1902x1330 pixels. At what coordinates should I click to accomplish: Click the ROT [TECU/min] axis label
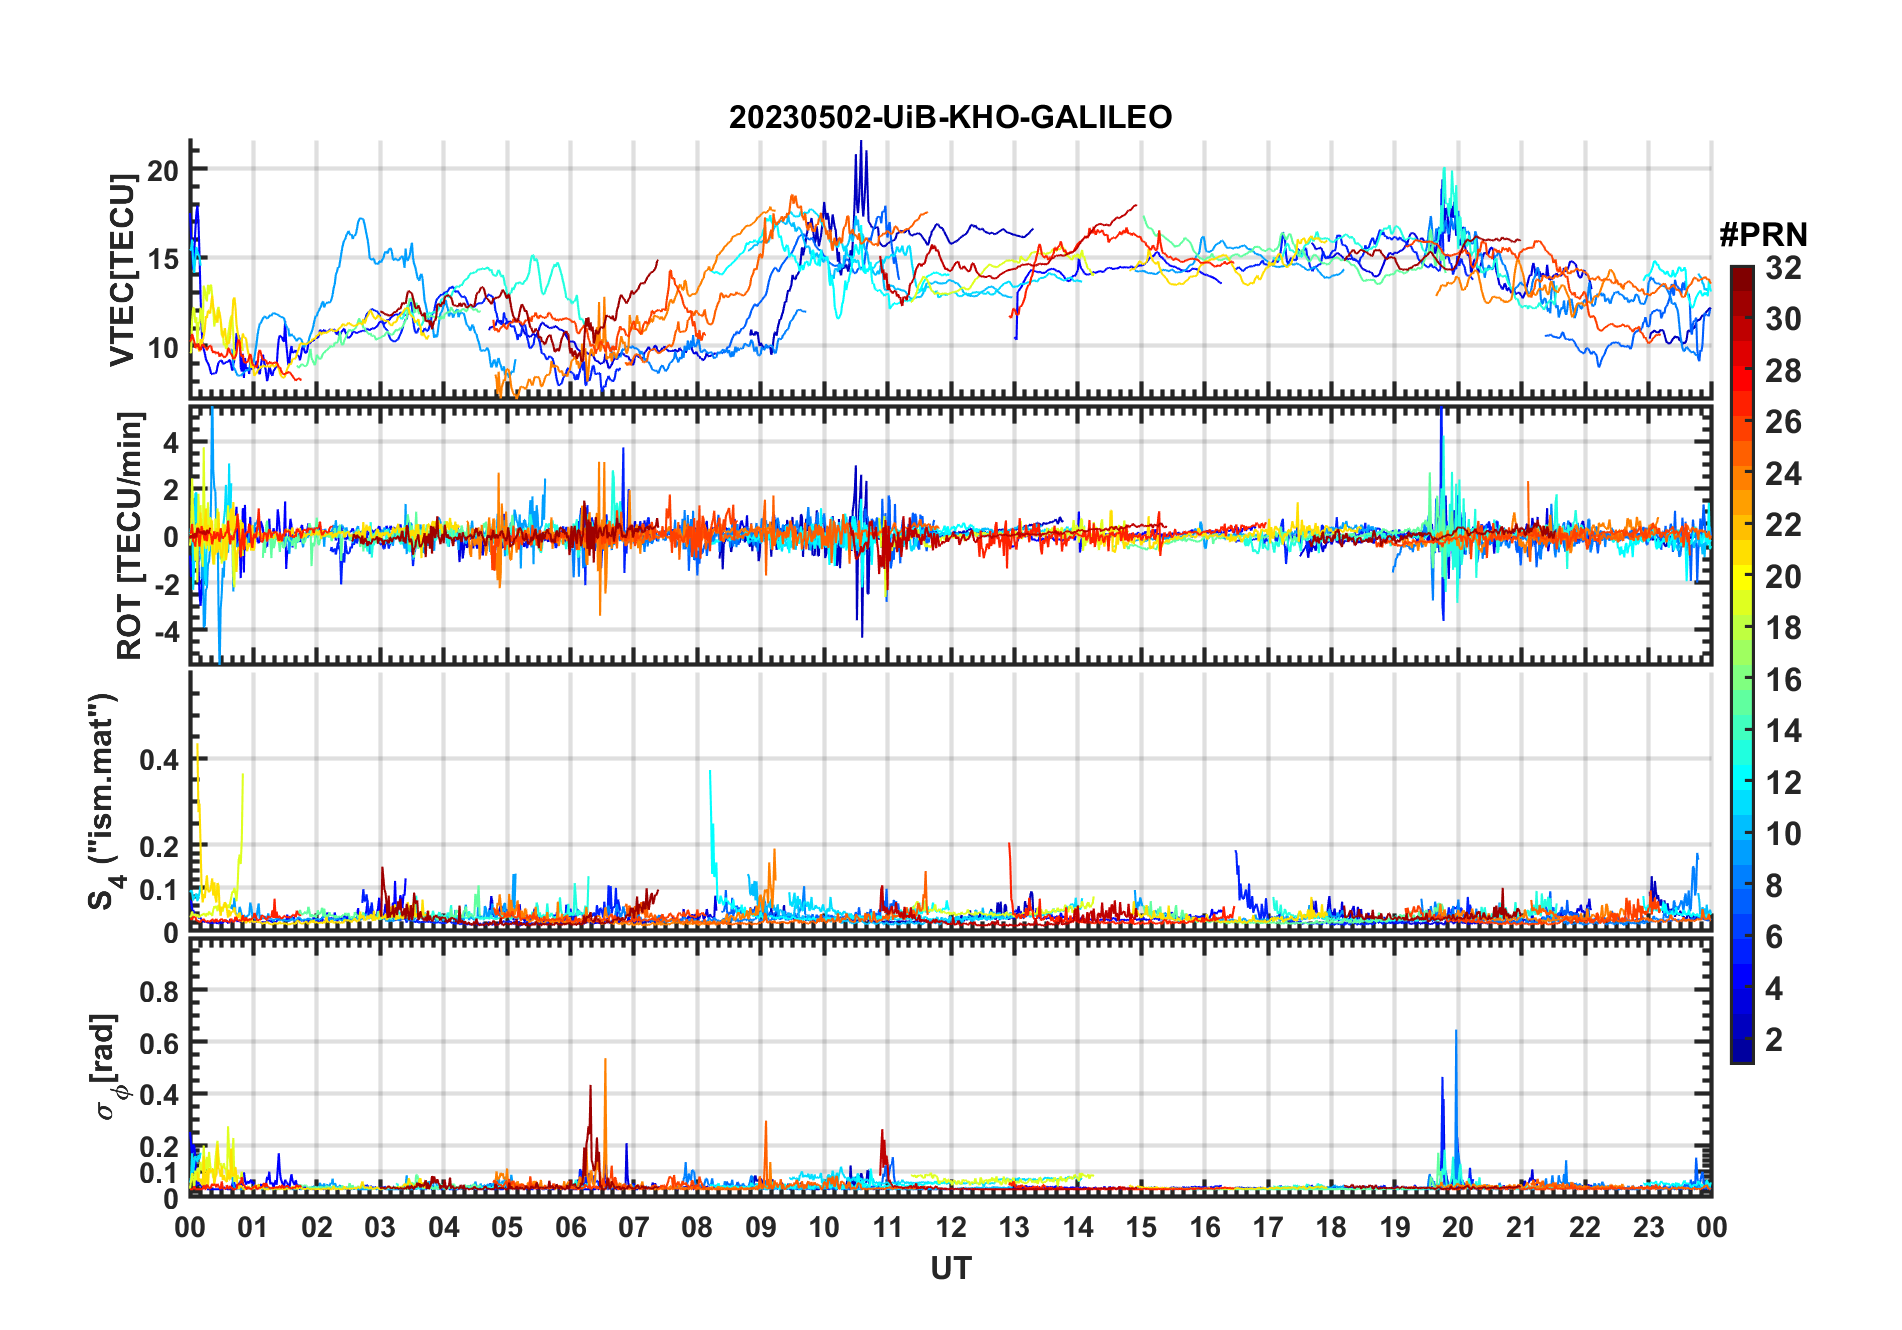130,535
